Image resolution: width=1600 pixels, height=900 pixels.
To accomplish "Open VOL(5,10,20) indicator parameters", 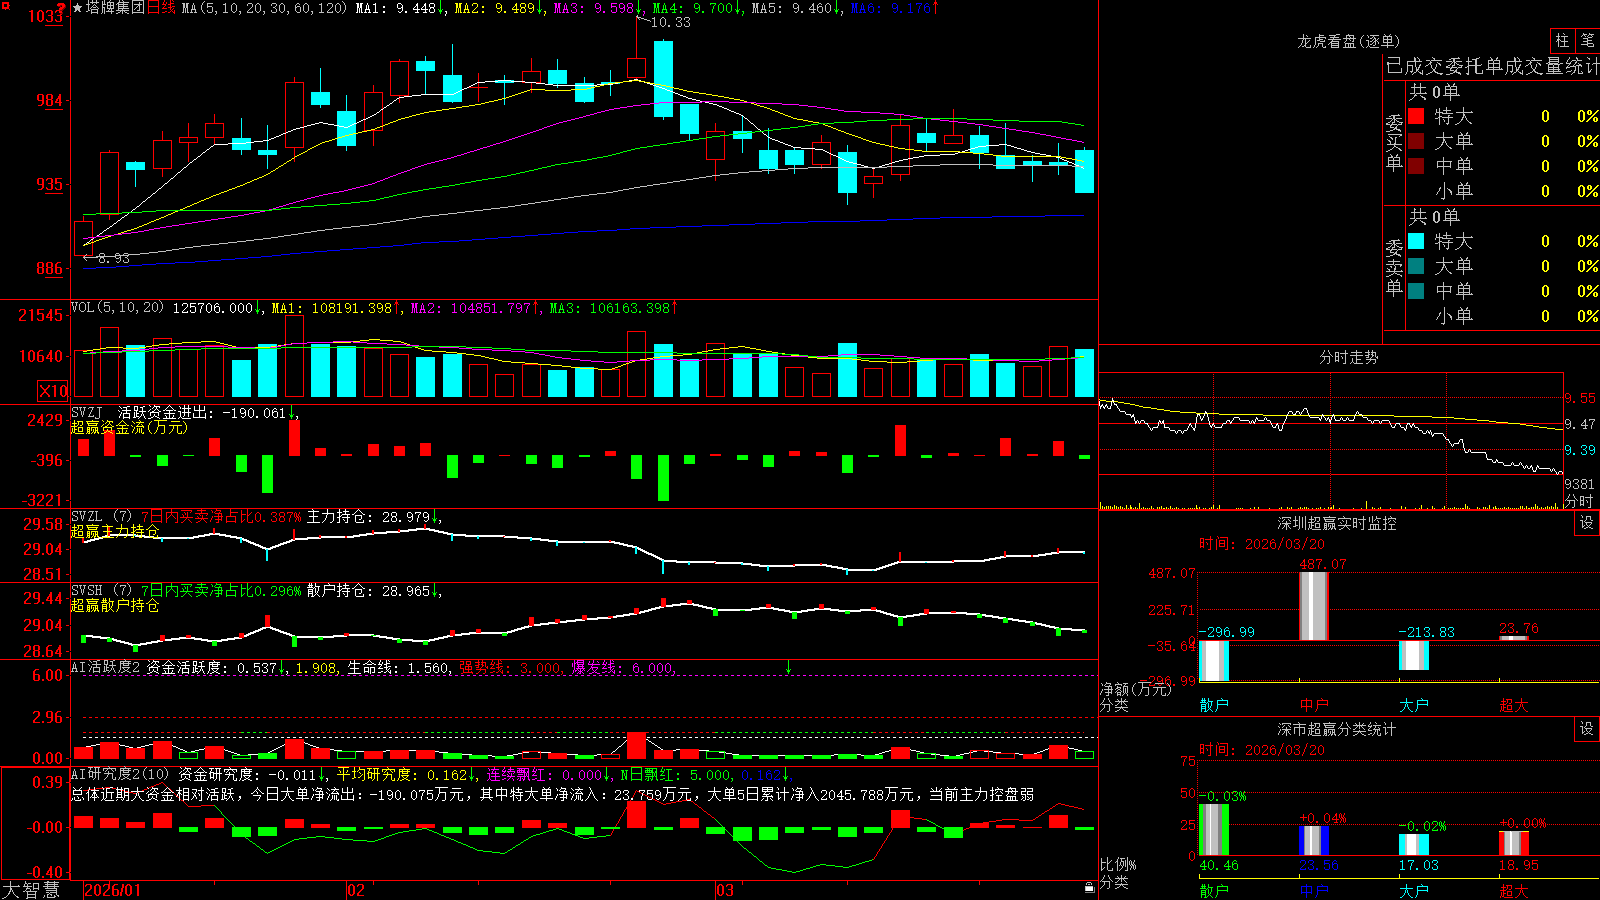I will coord(117,308).
